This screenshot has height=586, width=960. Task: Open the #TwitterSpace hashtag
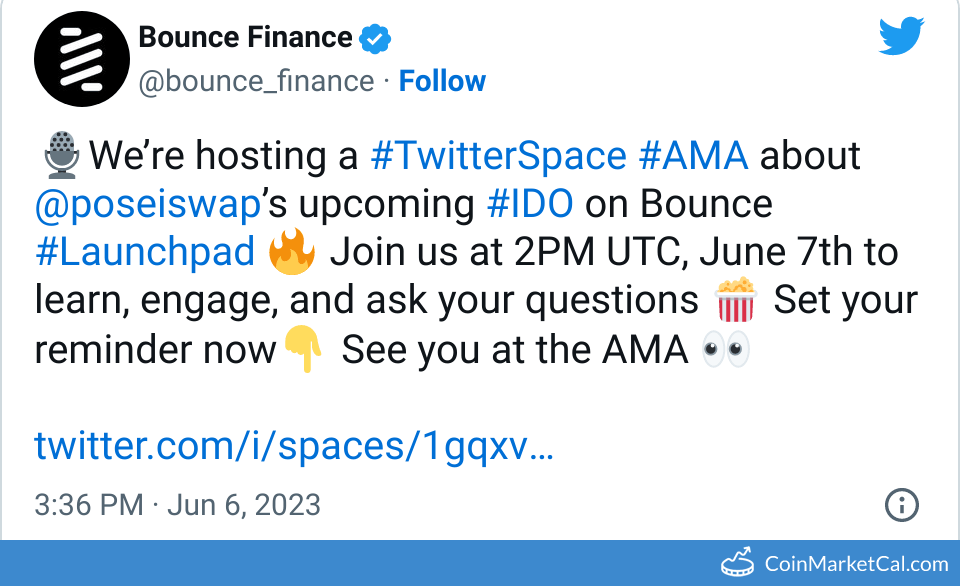pyautogui.click(x=498, y=156)
